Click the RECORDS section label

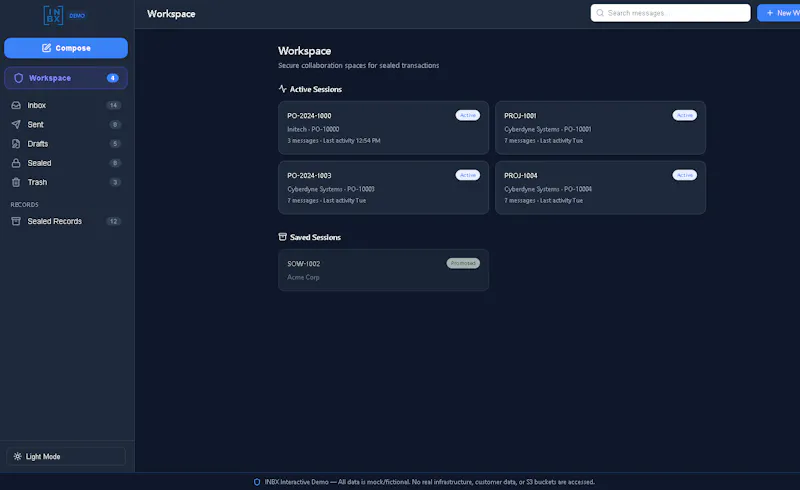click(24, 205)
